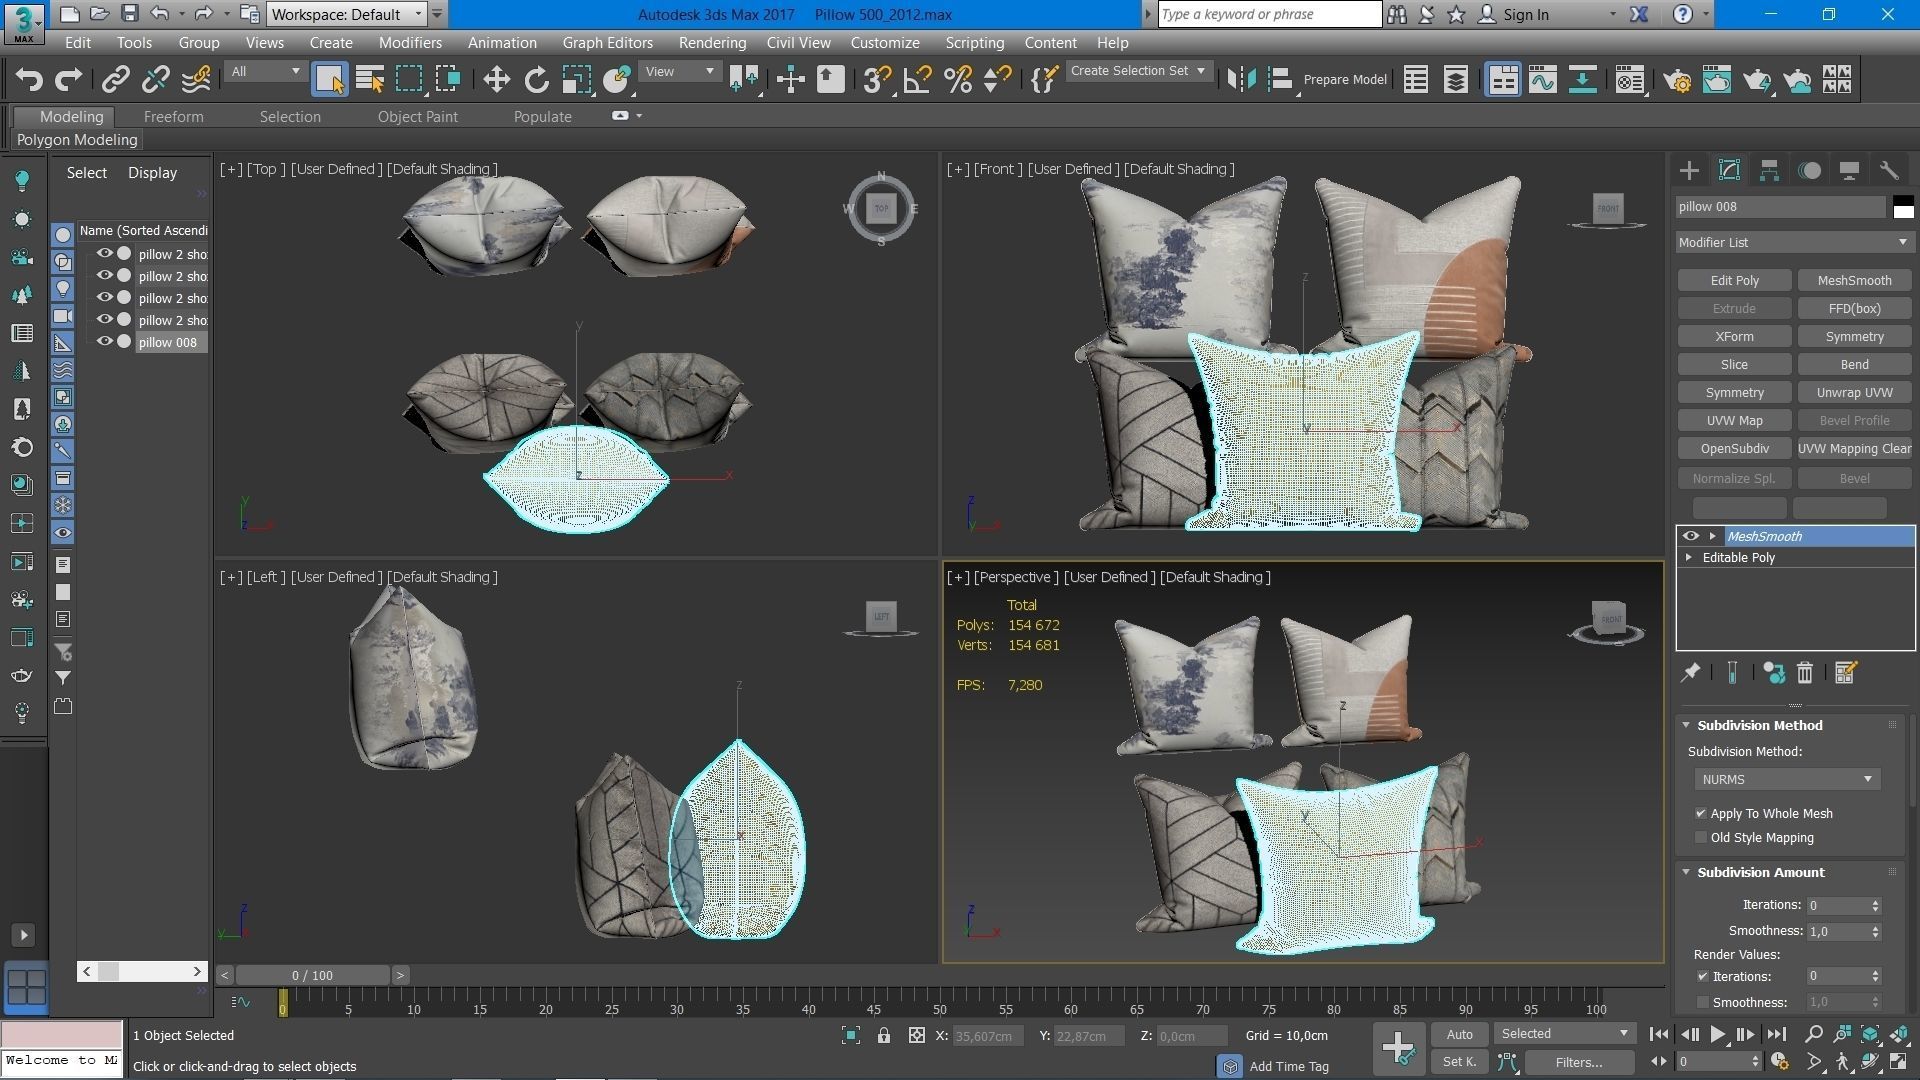
Task: Click the Edit Poly modifier button
Action: coord(1734,281)
